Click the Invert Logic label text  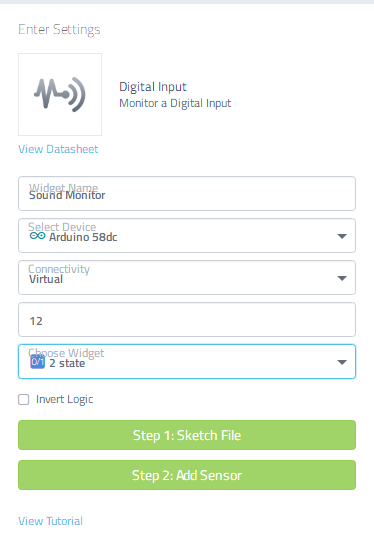(64, 400)
